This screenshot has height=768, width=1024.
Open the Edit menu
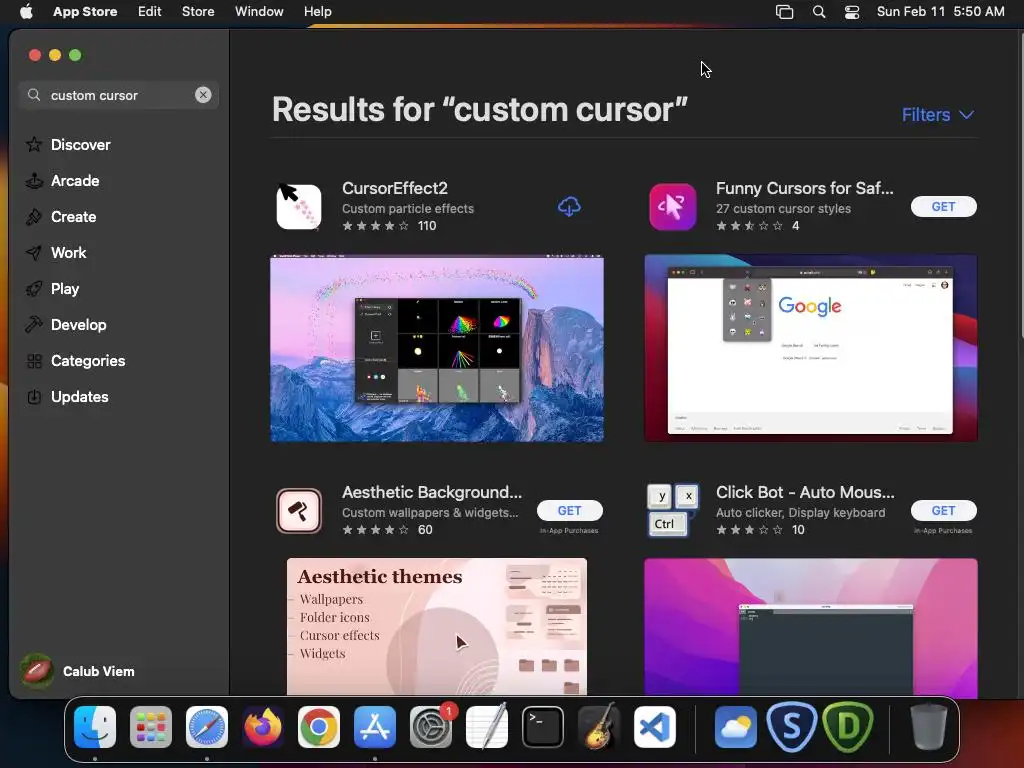tap(150, 12)
